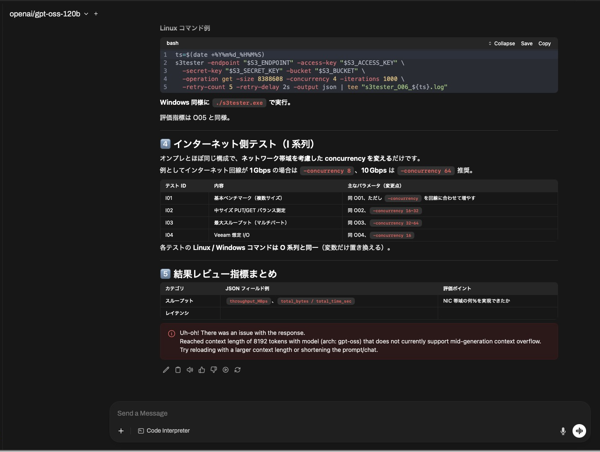The width and height of the screenshot is (600, 452).
Task: Give the response a thumbs up
Action: coord(202,370)
